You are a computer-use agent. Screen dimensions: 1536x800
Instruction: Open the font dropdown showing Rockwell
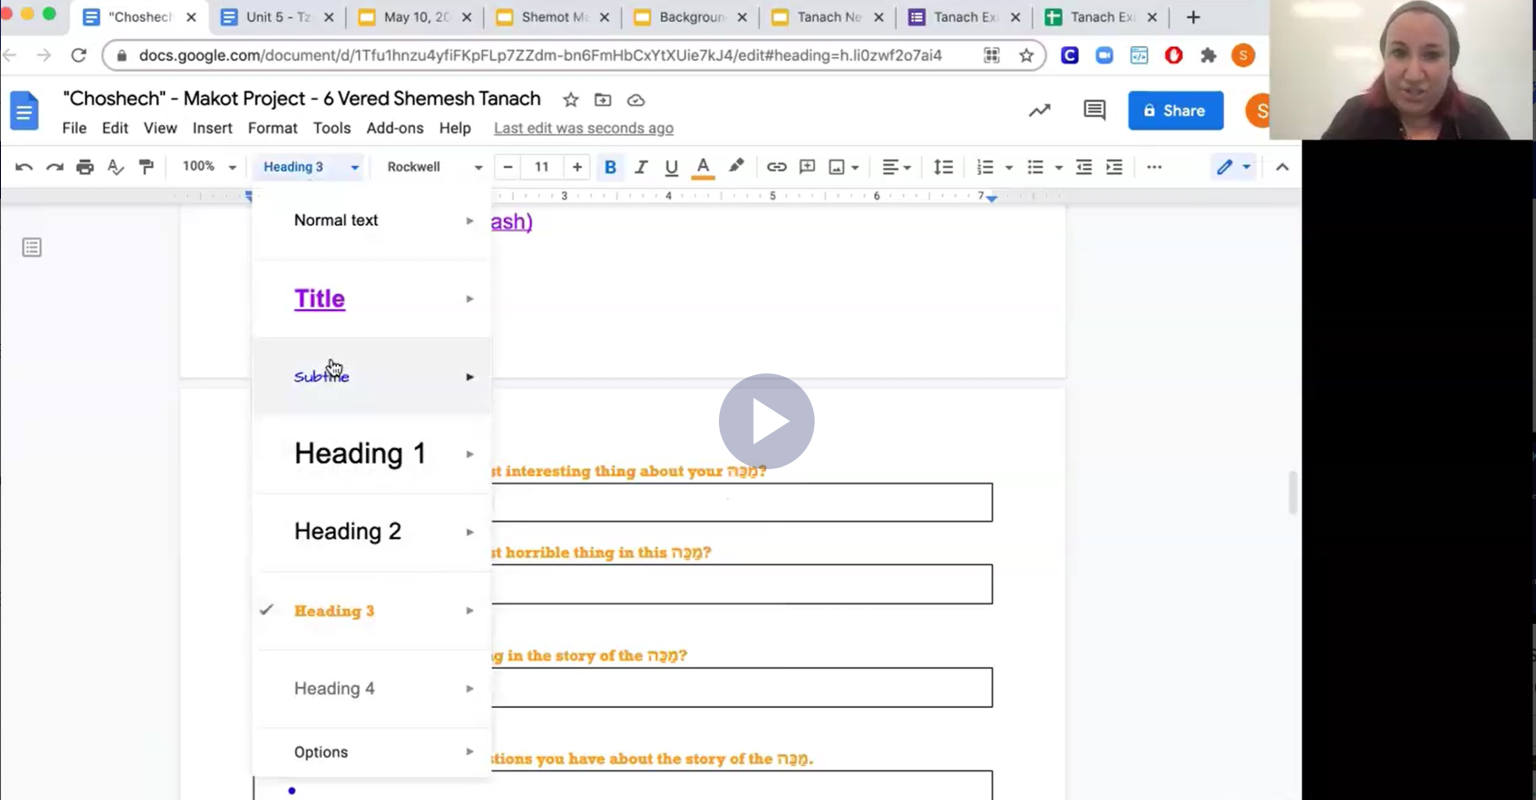coord(430,167)
